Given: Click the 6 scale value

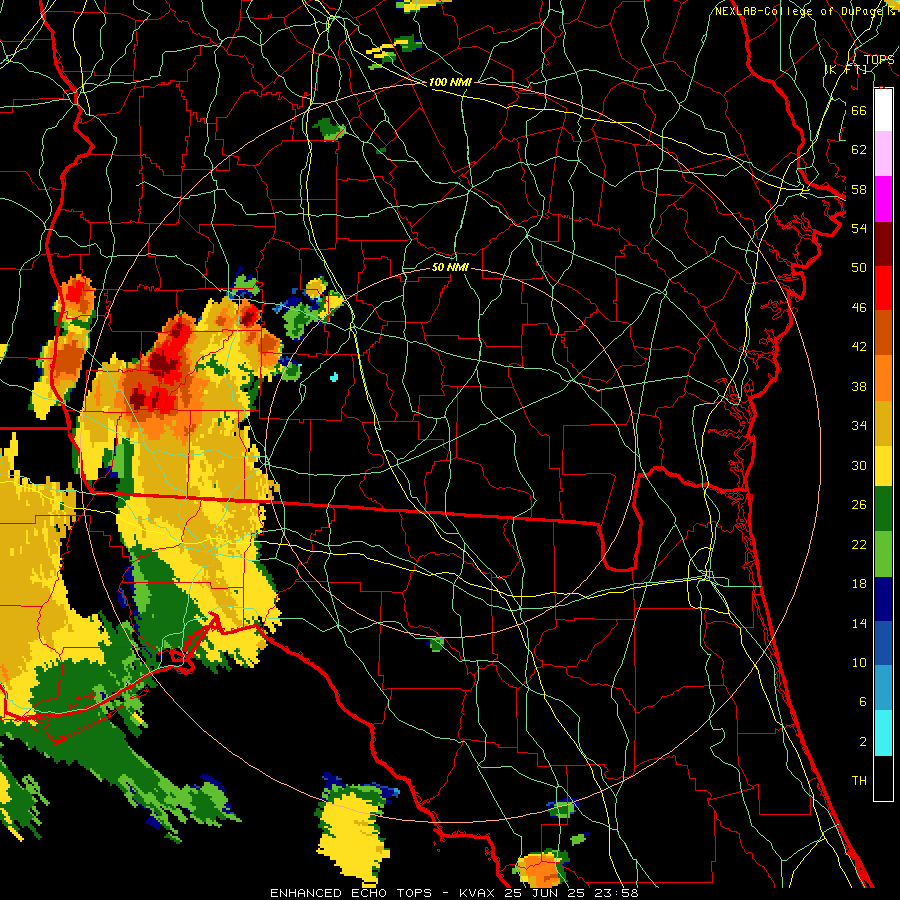Looking at the screenshot, I should pos(862,701).
